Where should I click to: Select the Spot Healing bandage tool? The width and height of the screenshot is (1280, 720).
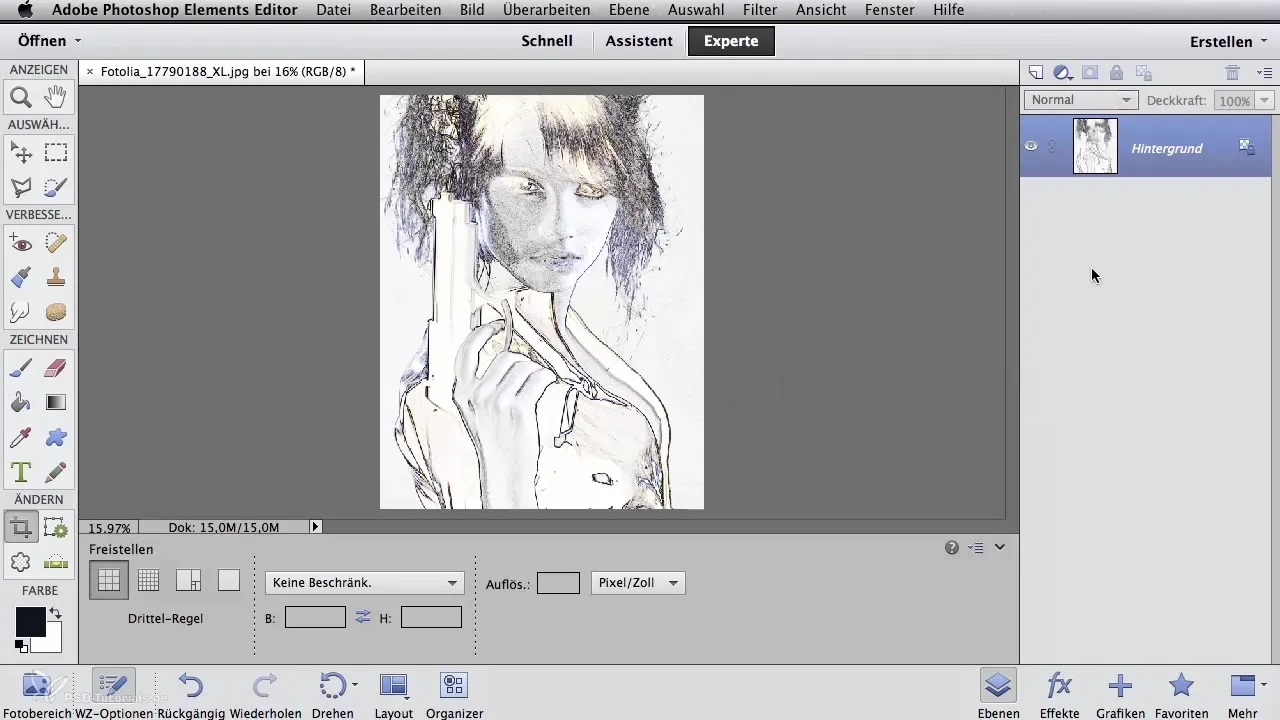coord(56,243)
